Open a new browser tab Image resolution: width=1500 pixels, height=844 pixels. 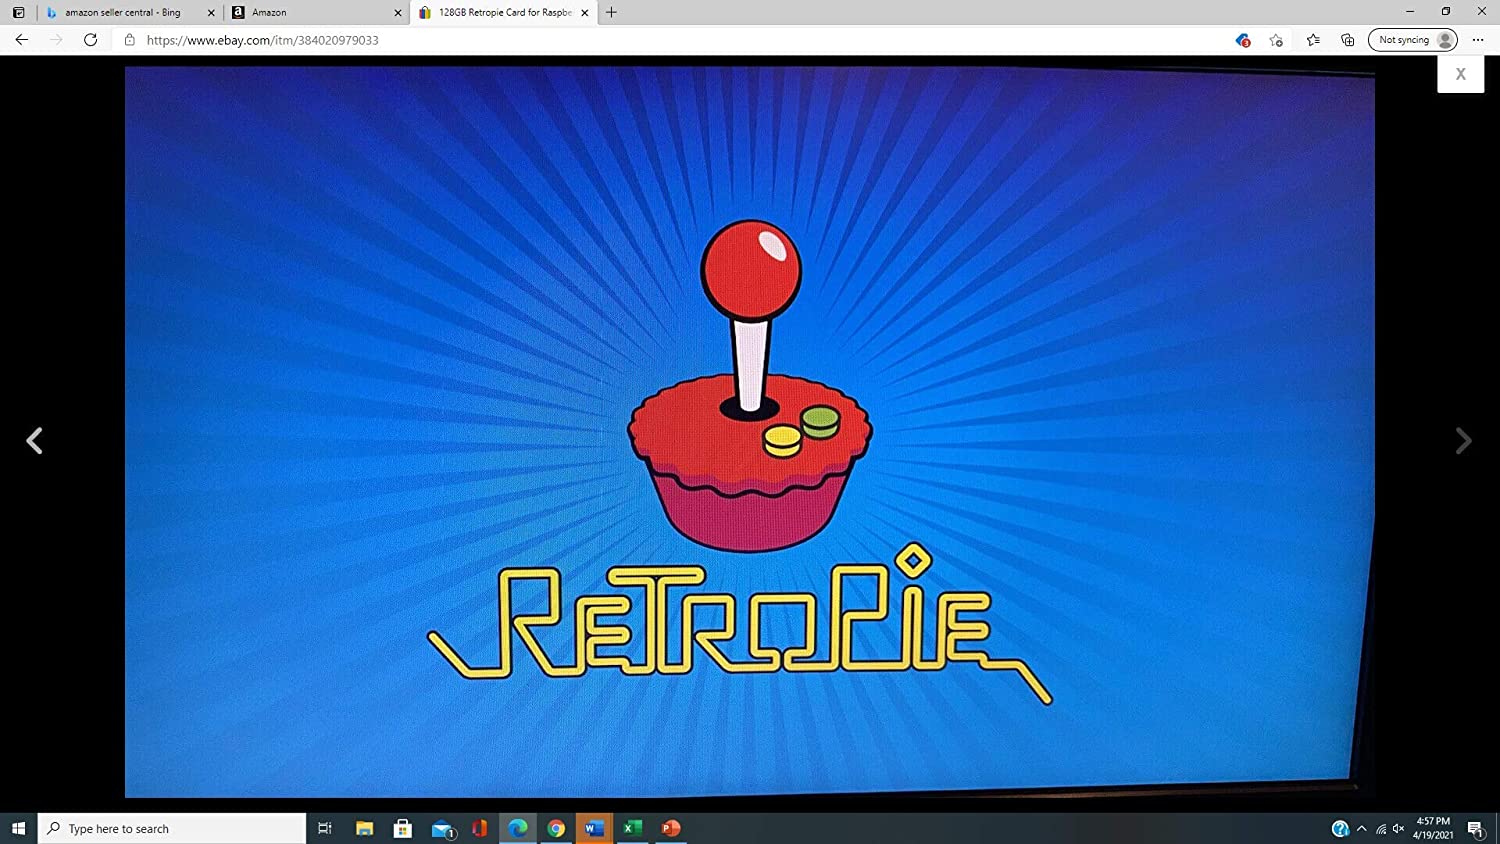[x=611, y=12]
